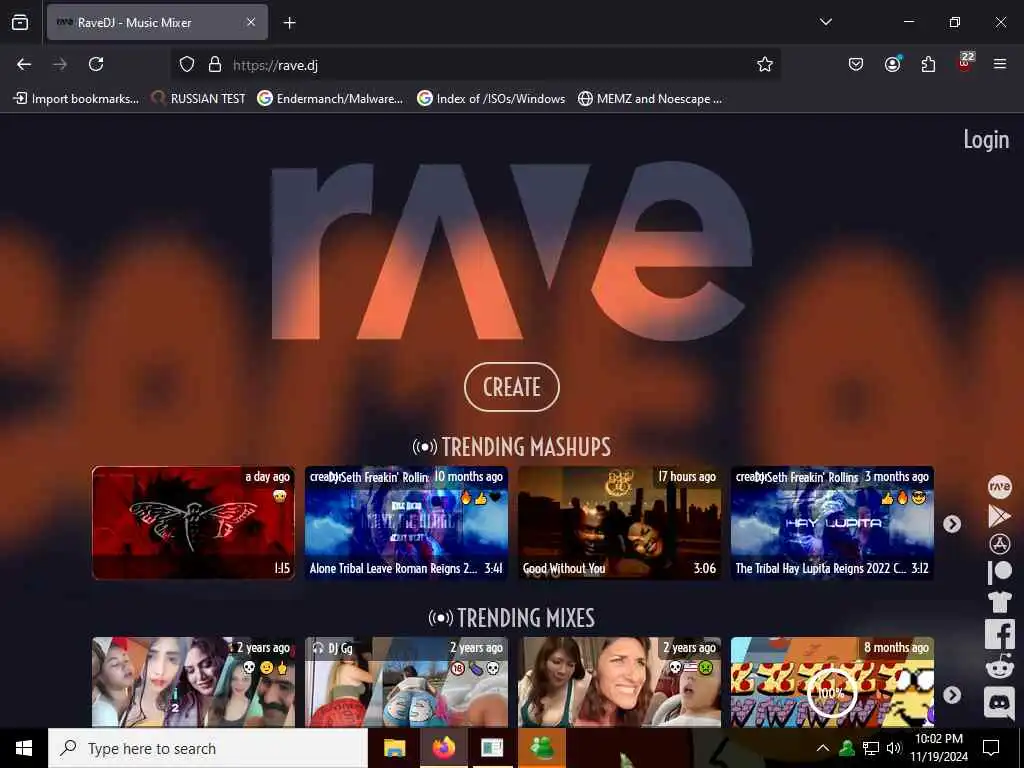Click the CREATE button

tap(512, 387)
